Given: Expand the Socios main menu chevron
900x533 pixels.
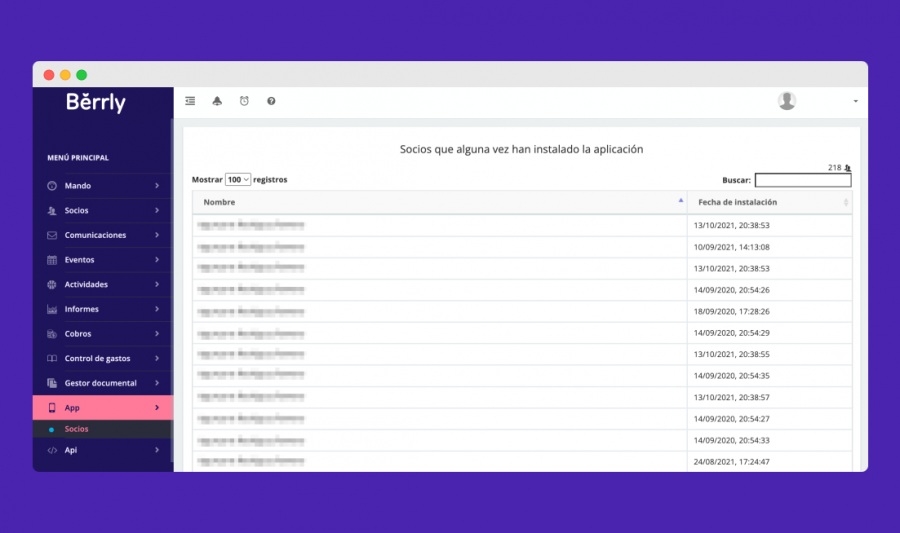Looking at the screenshot, I should click(157, 211).
